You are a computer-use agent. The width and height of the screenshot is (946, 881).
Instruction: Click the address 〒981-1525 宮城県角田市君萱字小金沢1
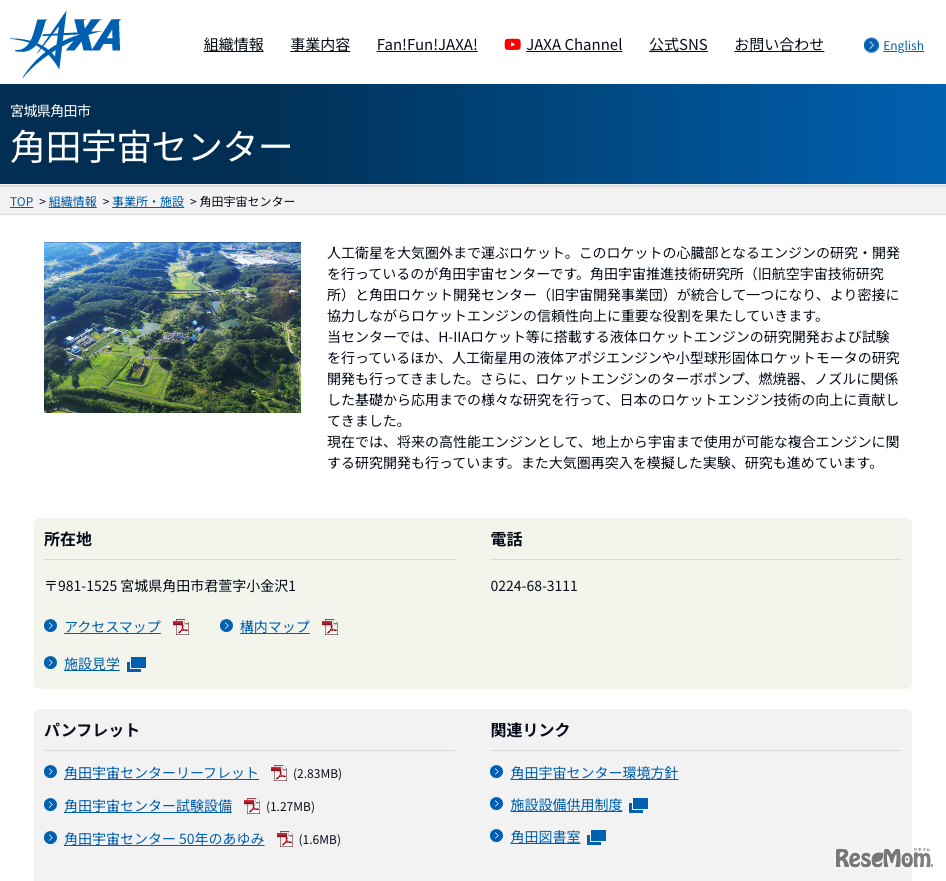pyautogui.click(x=170, y=586)
